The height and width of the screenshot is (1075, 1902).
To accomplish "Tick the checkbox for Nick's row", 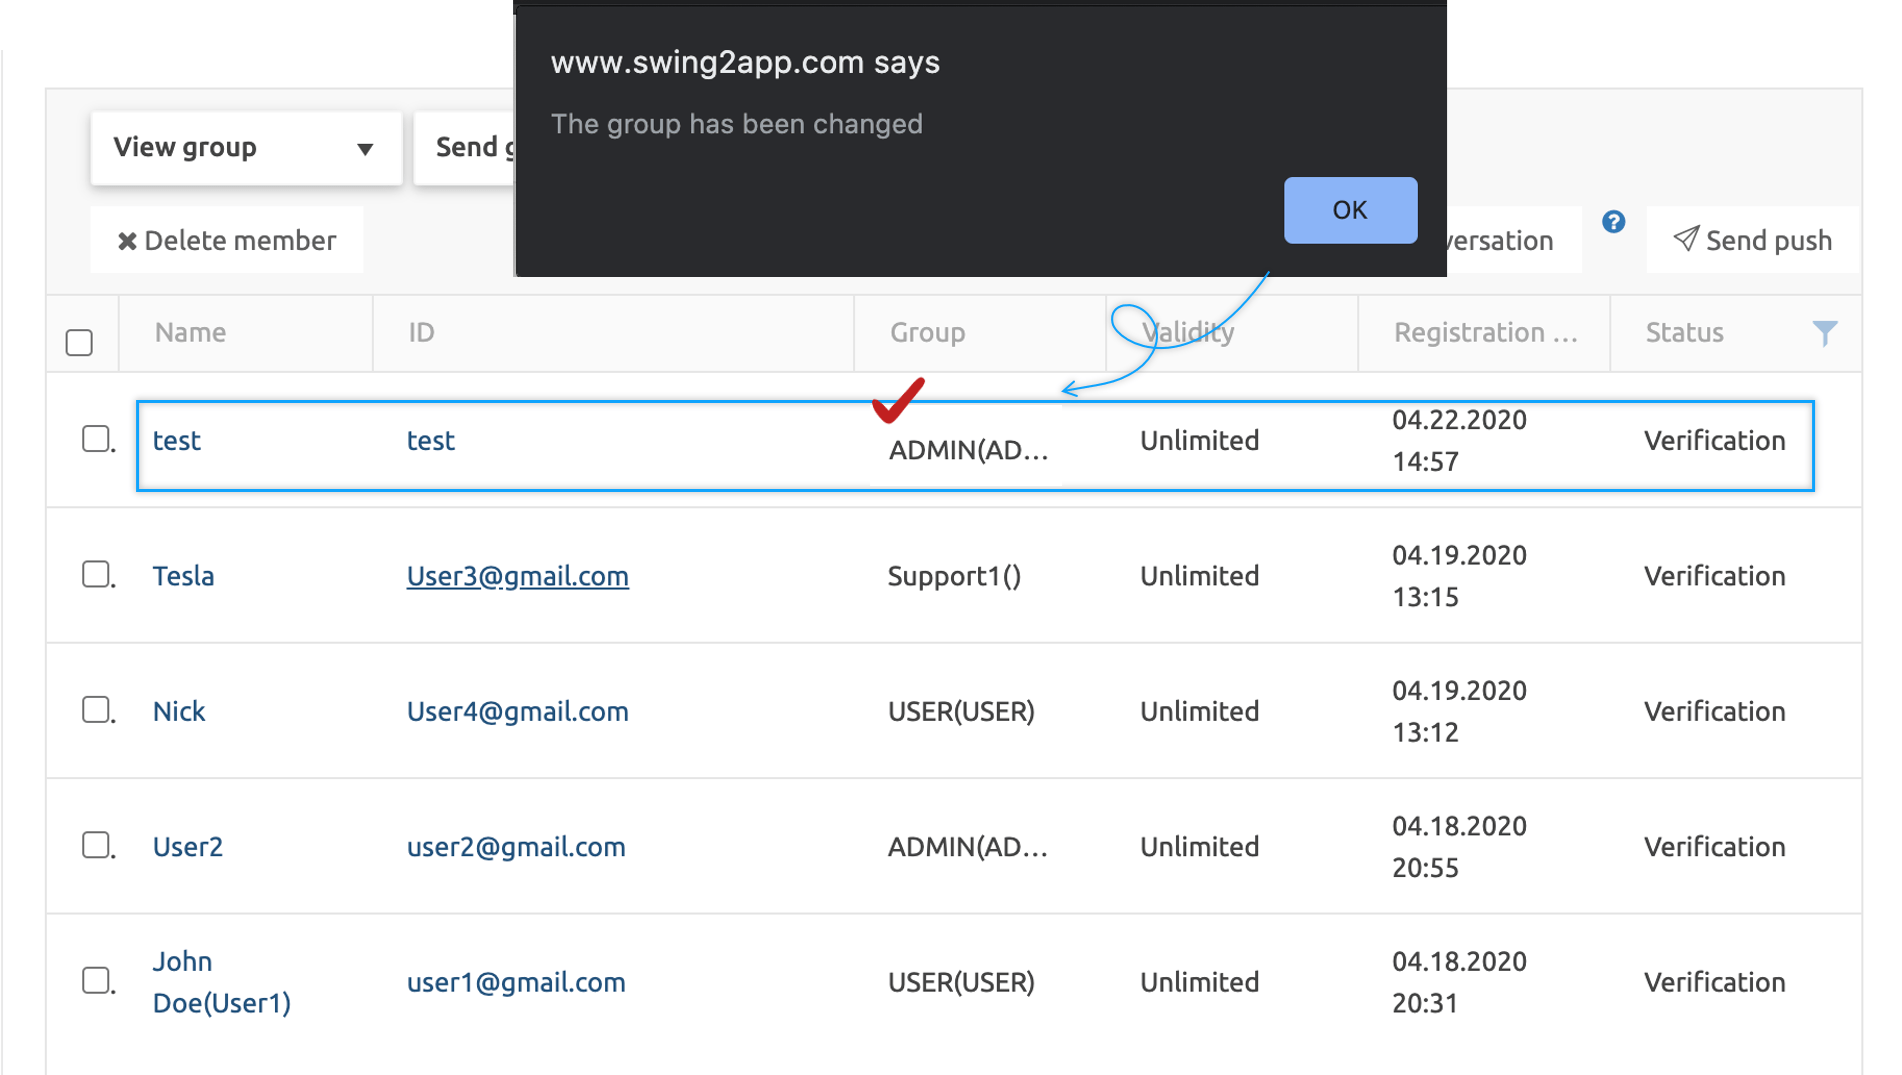I will coord(96,710).
